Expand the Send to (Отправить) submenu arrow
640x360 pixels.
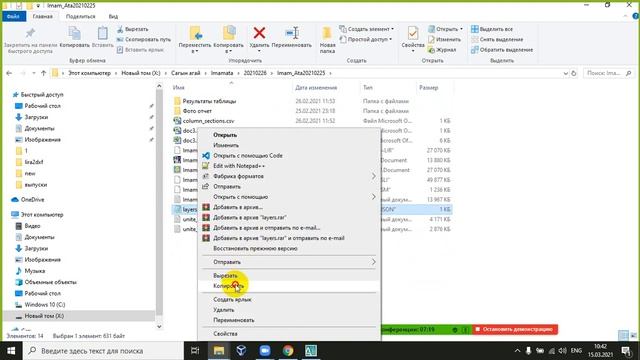coord(373,262)
